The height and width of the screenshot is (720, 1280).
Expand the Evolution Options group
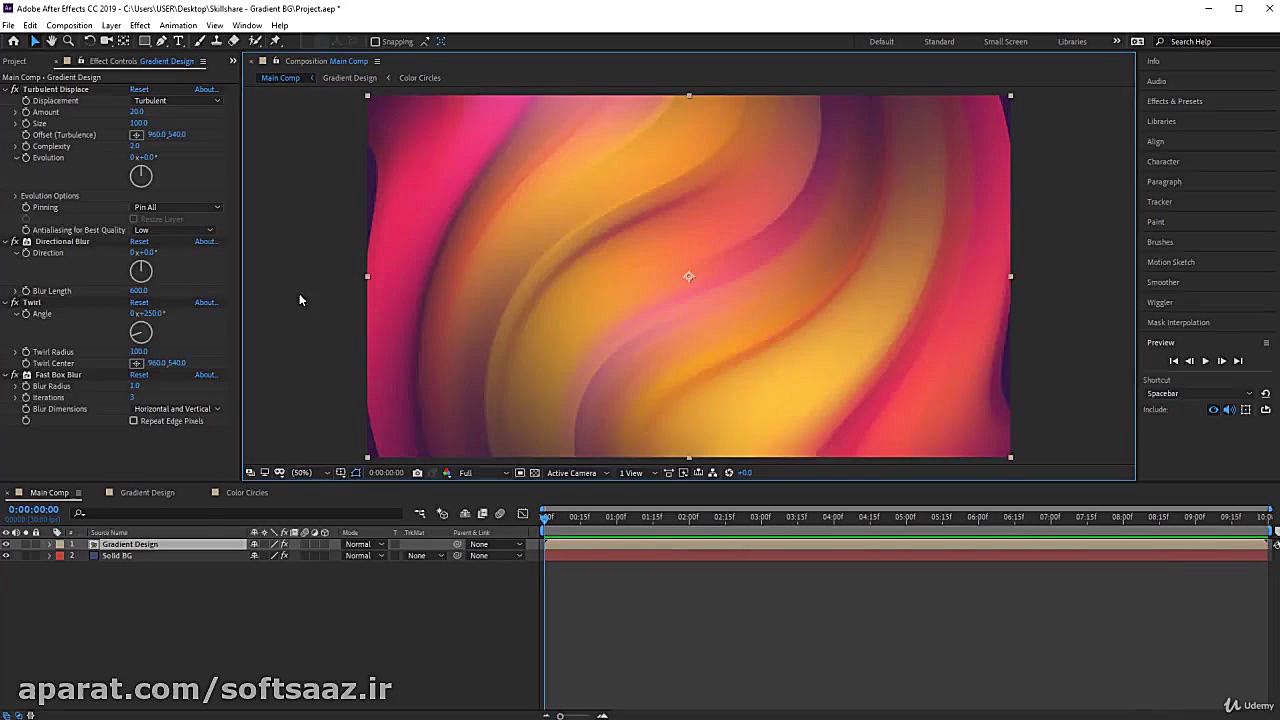(x=15, y=196)
